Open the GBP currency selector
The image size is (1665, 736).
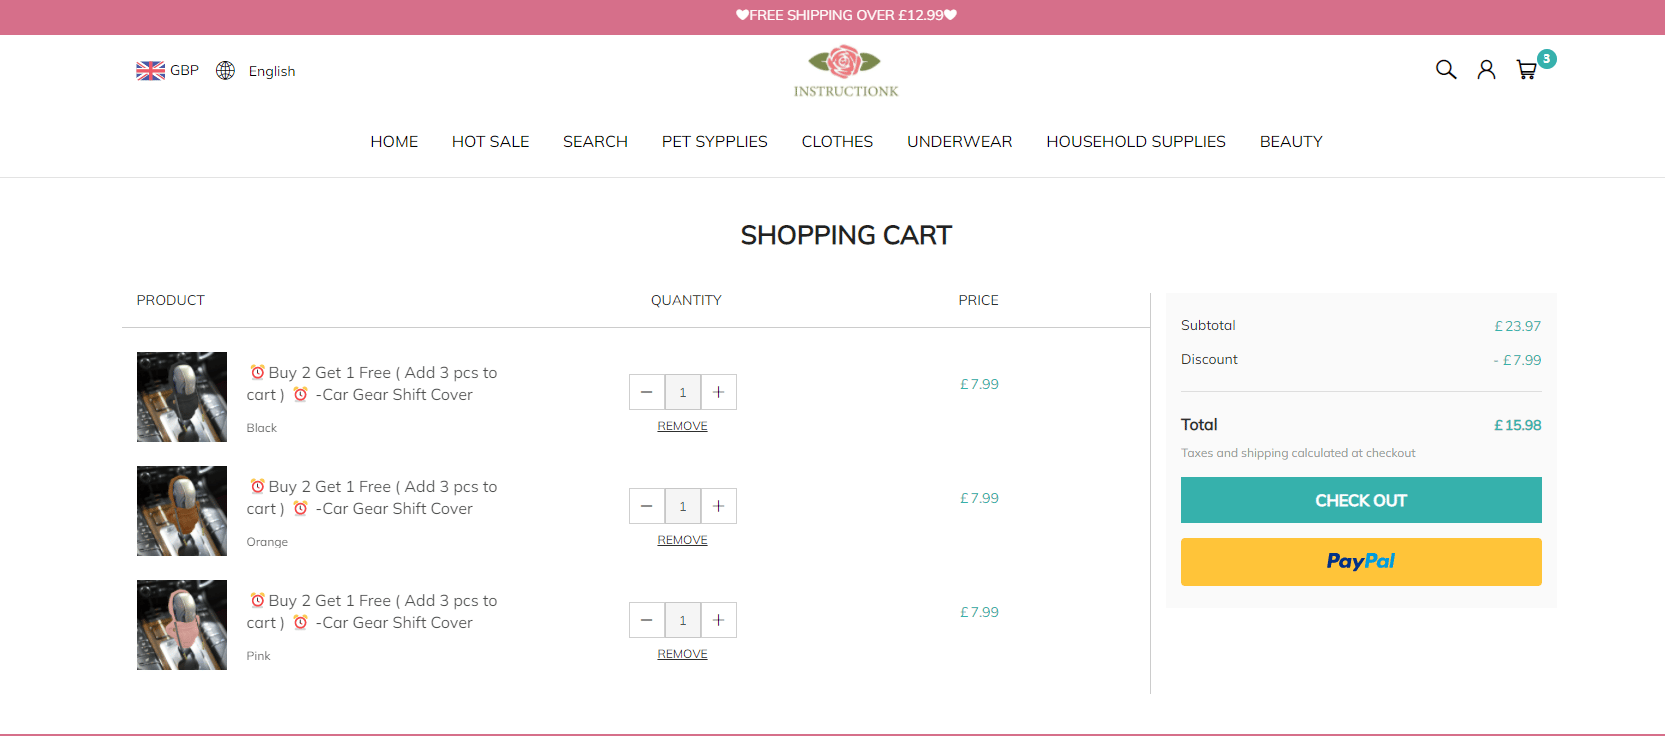(168, 71)
